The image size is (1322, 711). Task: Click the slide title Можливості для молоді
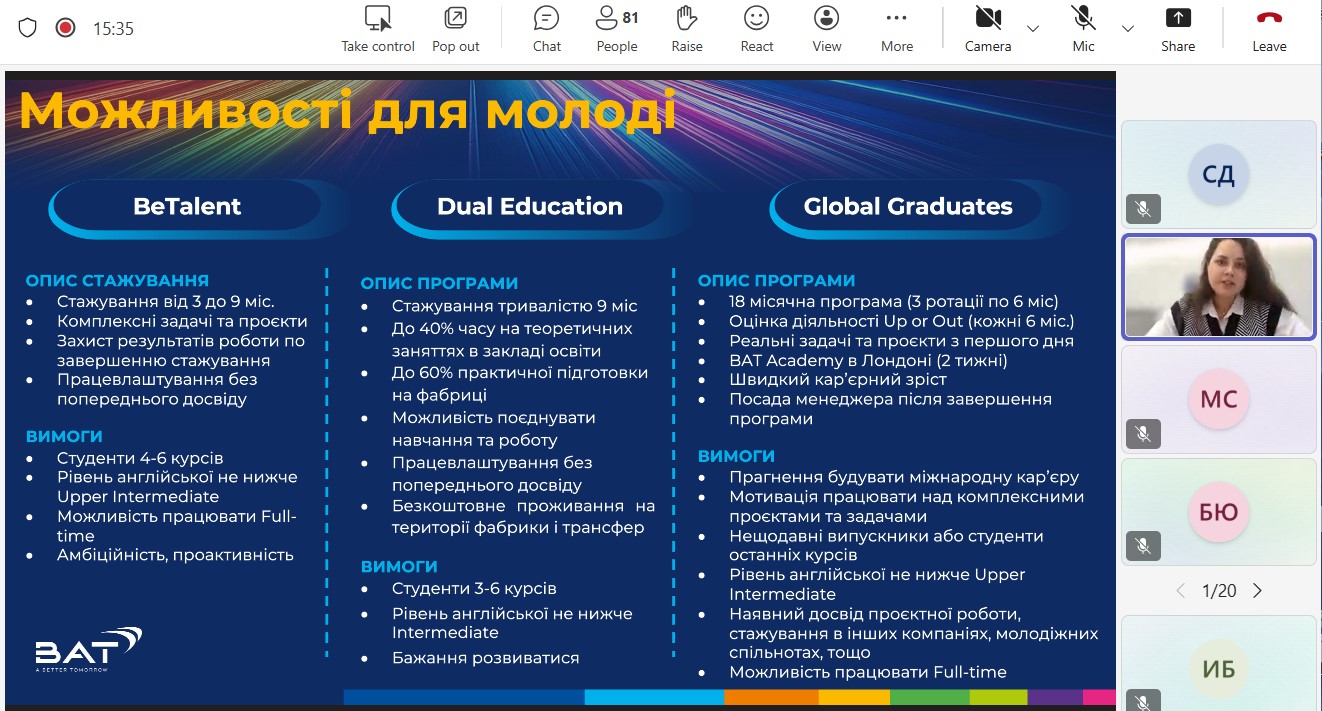348,113
